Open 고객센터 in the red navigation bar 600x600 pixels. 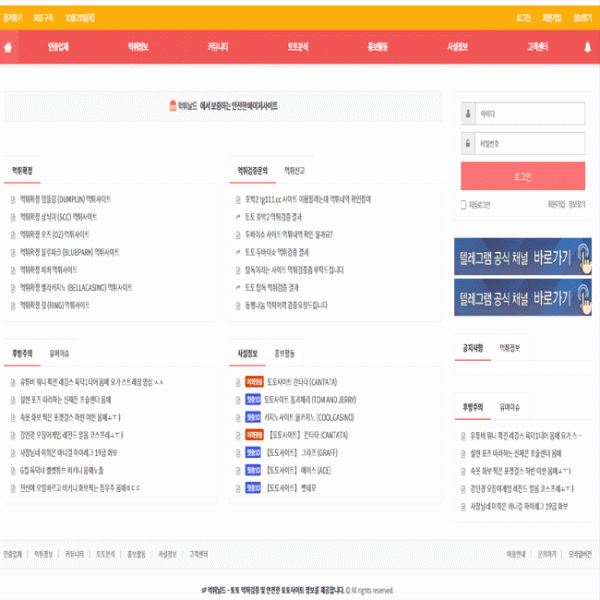tap(537, 47)
